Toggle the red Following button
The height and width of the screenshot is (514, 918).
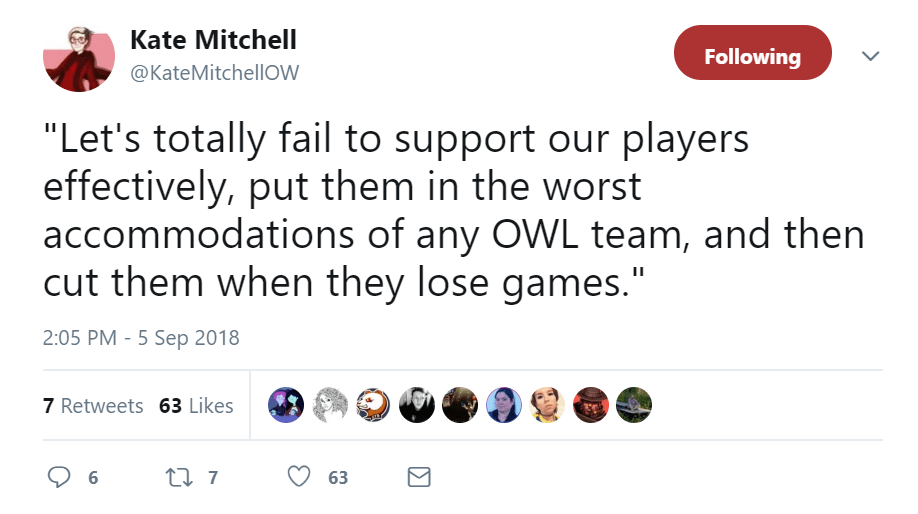752,56
